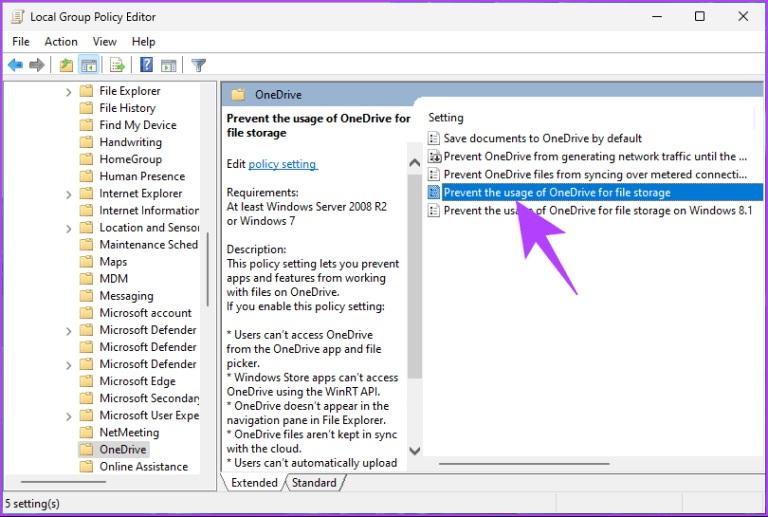Click the tree pane horizontal scrollbar
768x517 pixels.
(63, 482)
